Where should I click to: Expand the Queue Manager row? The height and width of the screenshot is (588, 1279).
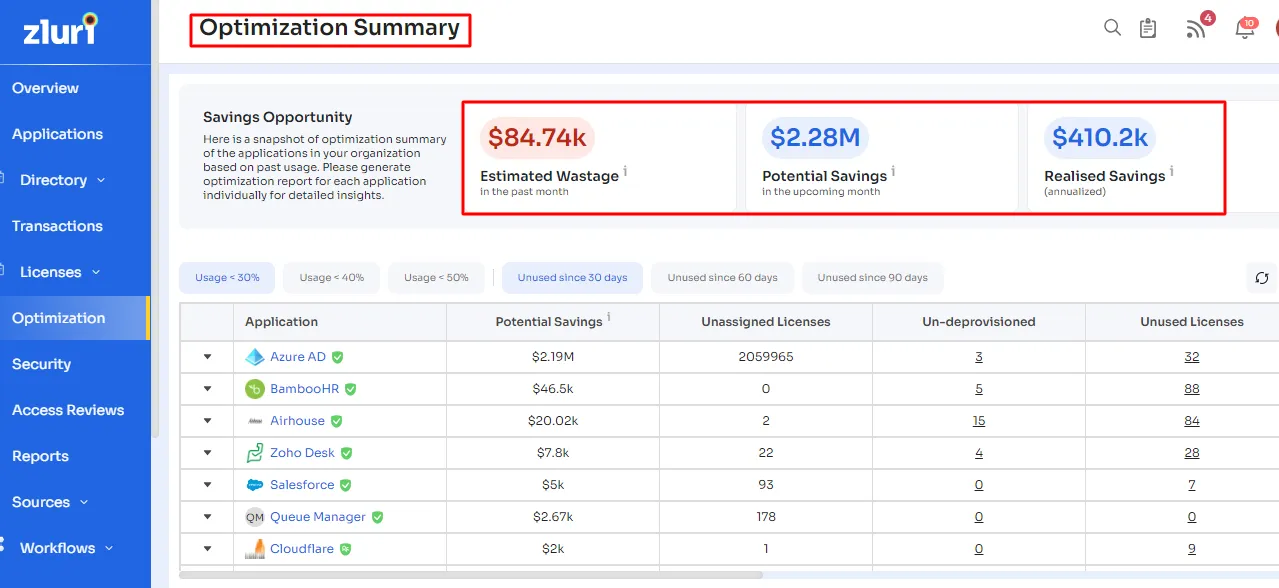click(x=207, y=517)
